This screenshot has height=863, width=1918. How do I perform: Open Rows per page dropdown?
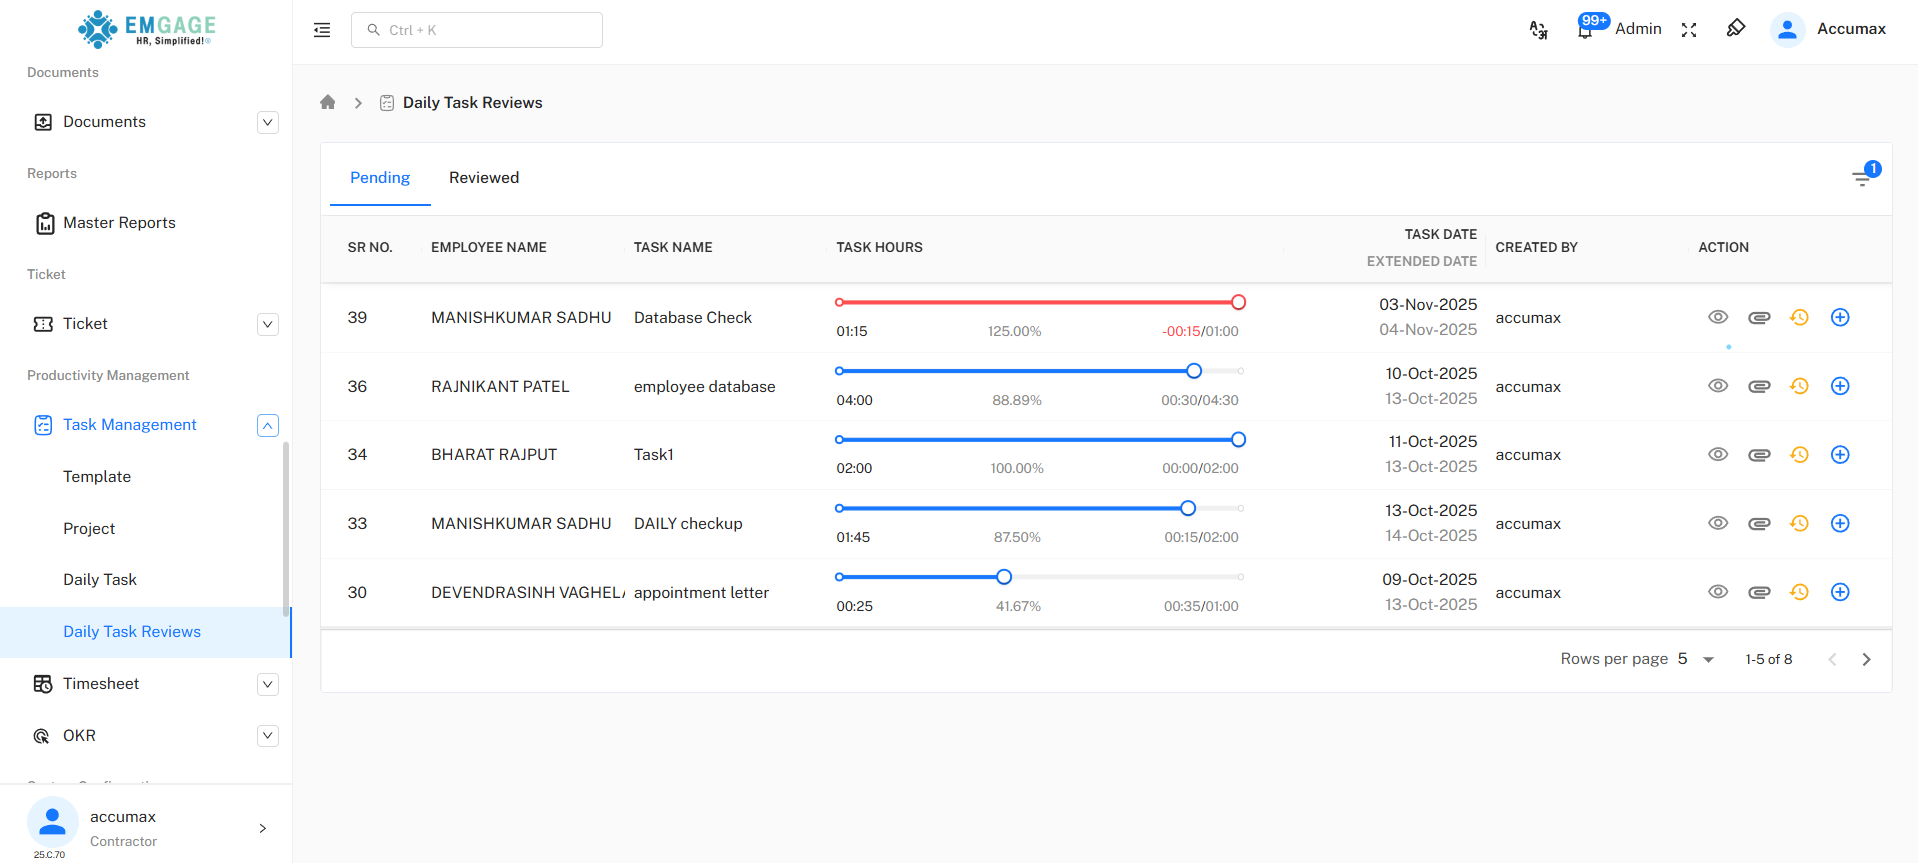(x=1696, y=659)
